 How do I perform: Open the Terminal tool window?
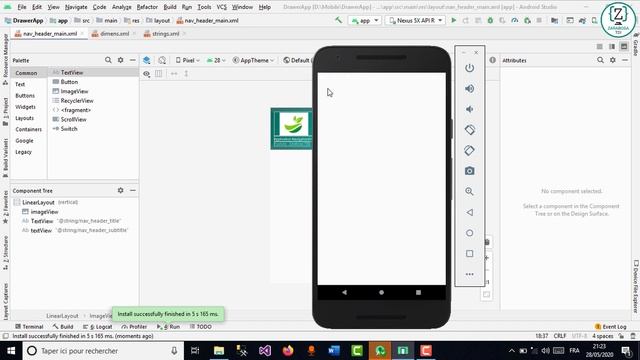click(29, 327)
